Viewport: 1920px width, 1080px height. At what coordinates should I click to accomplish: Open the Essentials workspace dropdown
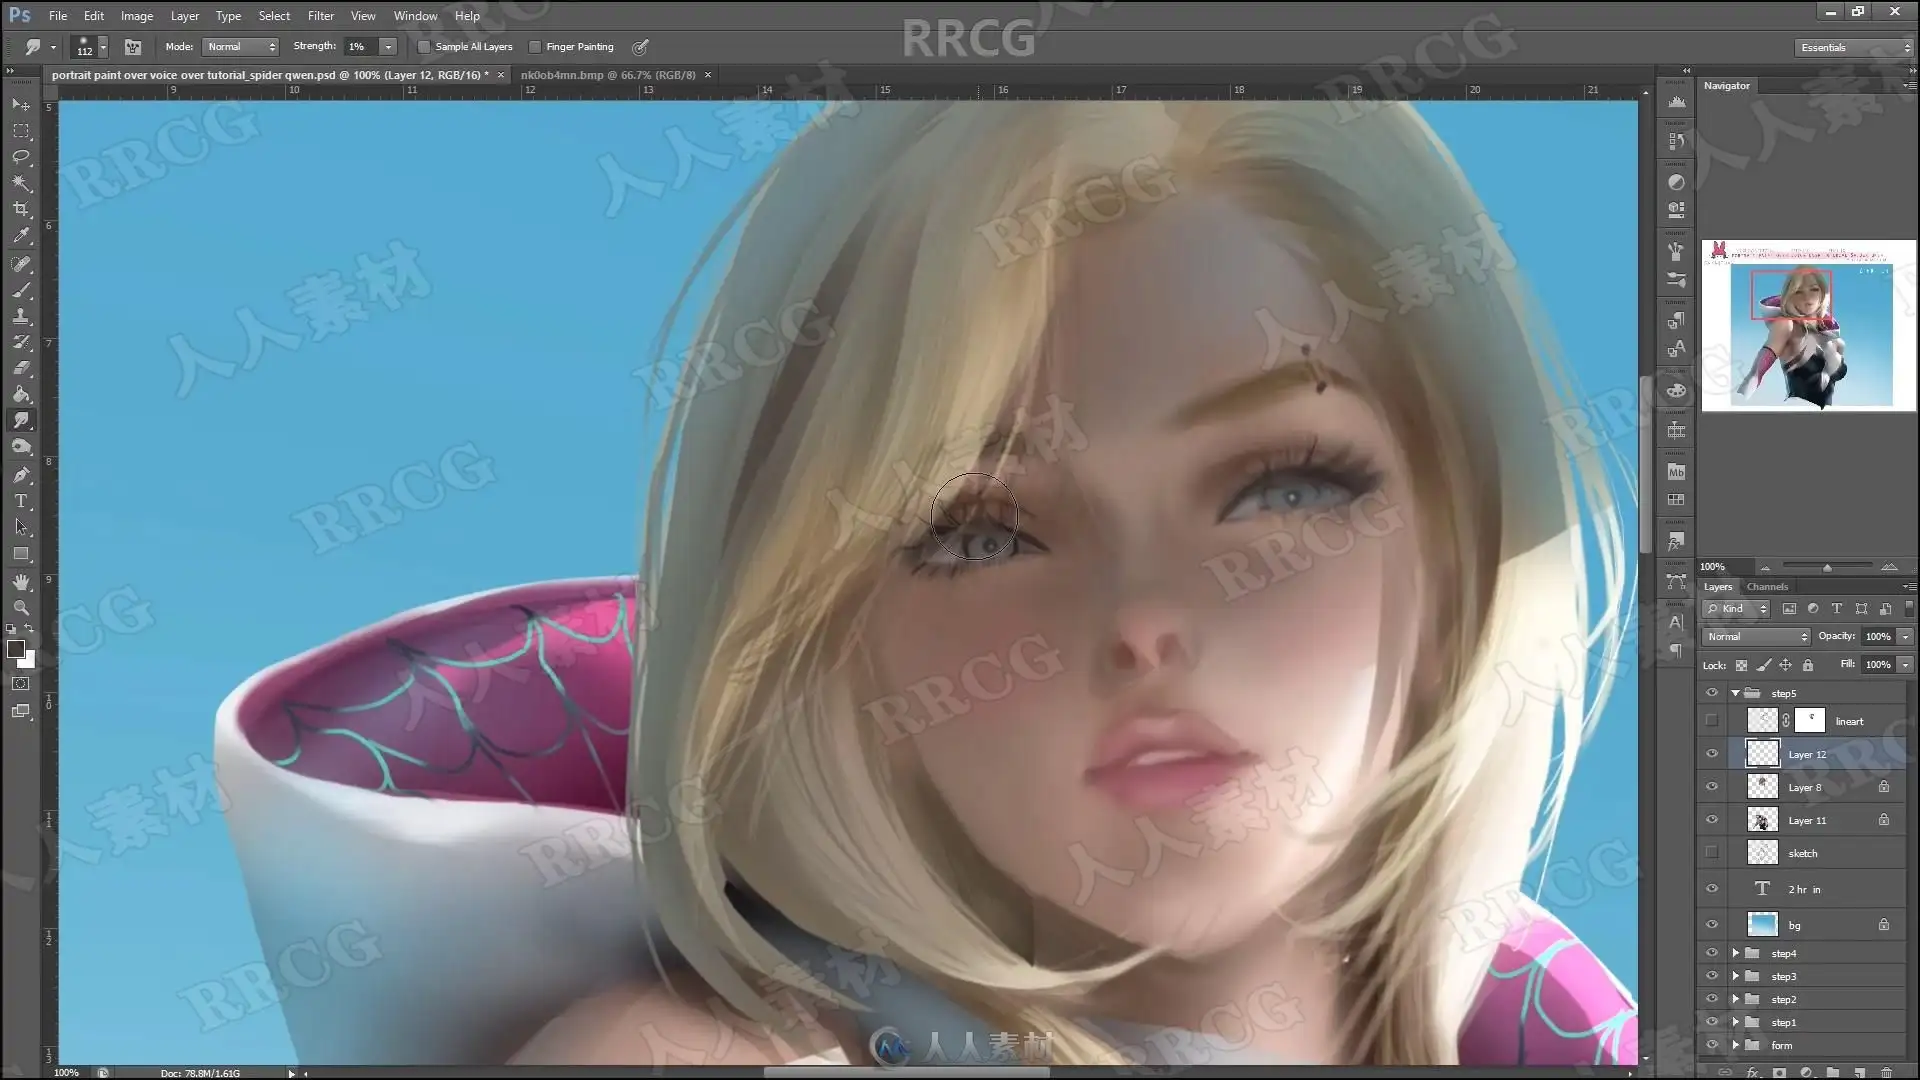(1853, 47)
